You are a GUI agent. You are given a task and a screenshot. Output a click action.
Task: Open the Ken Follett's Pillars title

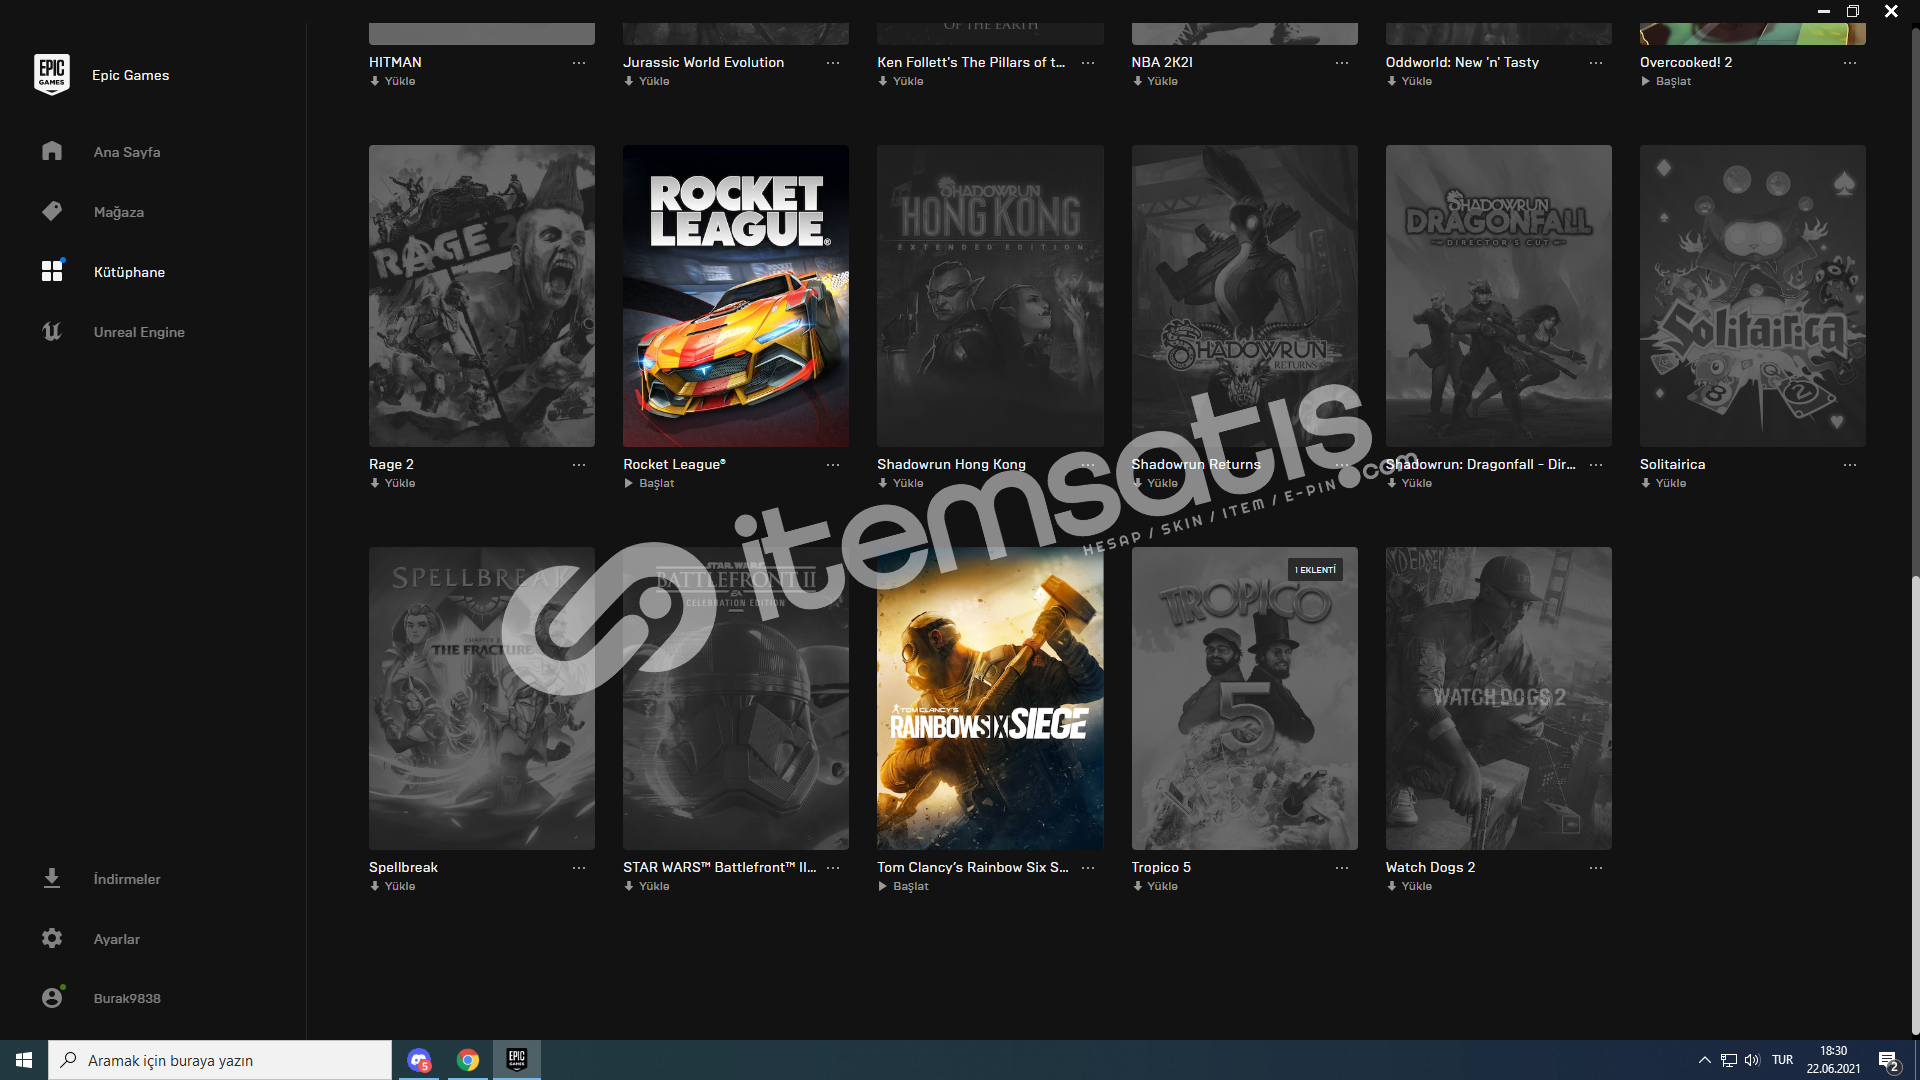click(x=971, y=62)
